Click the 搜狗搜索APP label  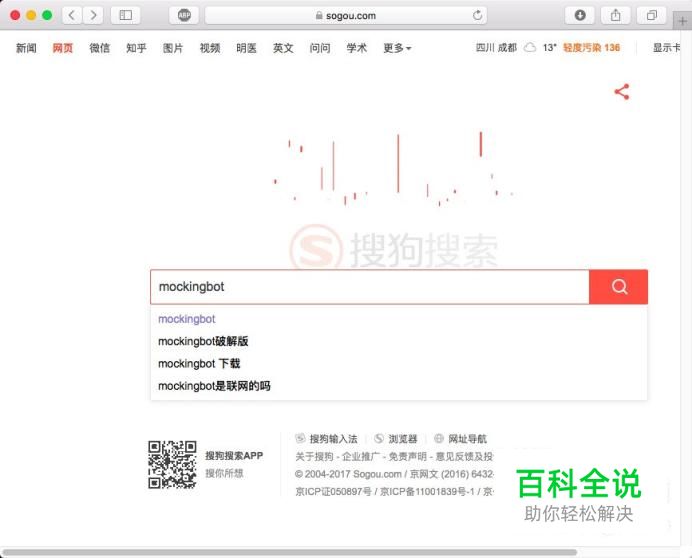pos(234,456)
